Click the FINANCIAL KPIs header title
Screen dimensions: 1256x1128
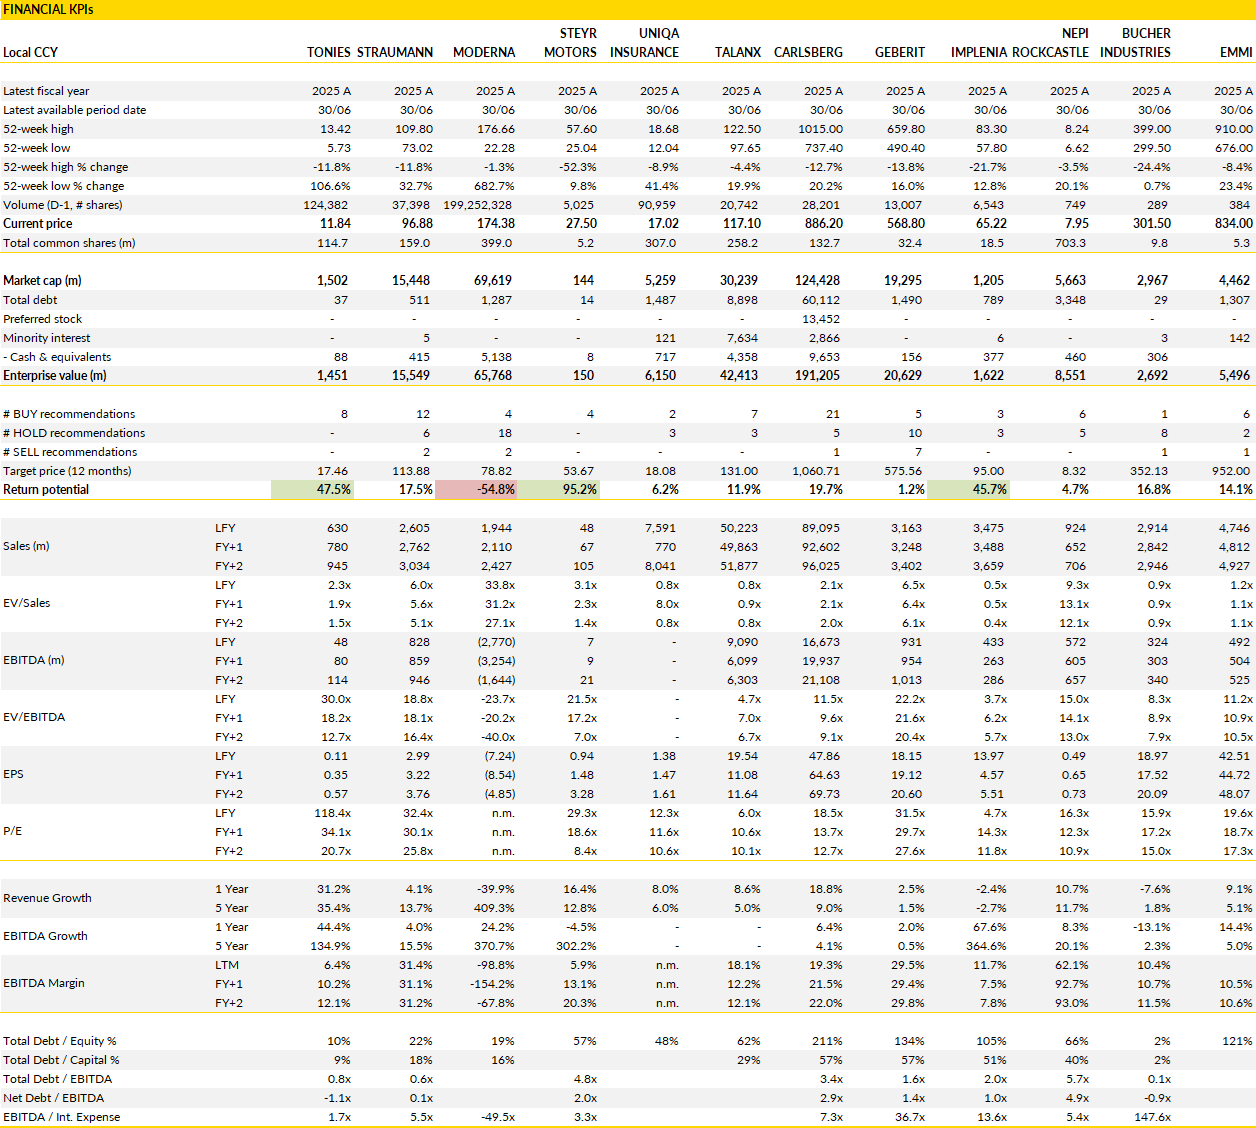(x=48, y=9)
